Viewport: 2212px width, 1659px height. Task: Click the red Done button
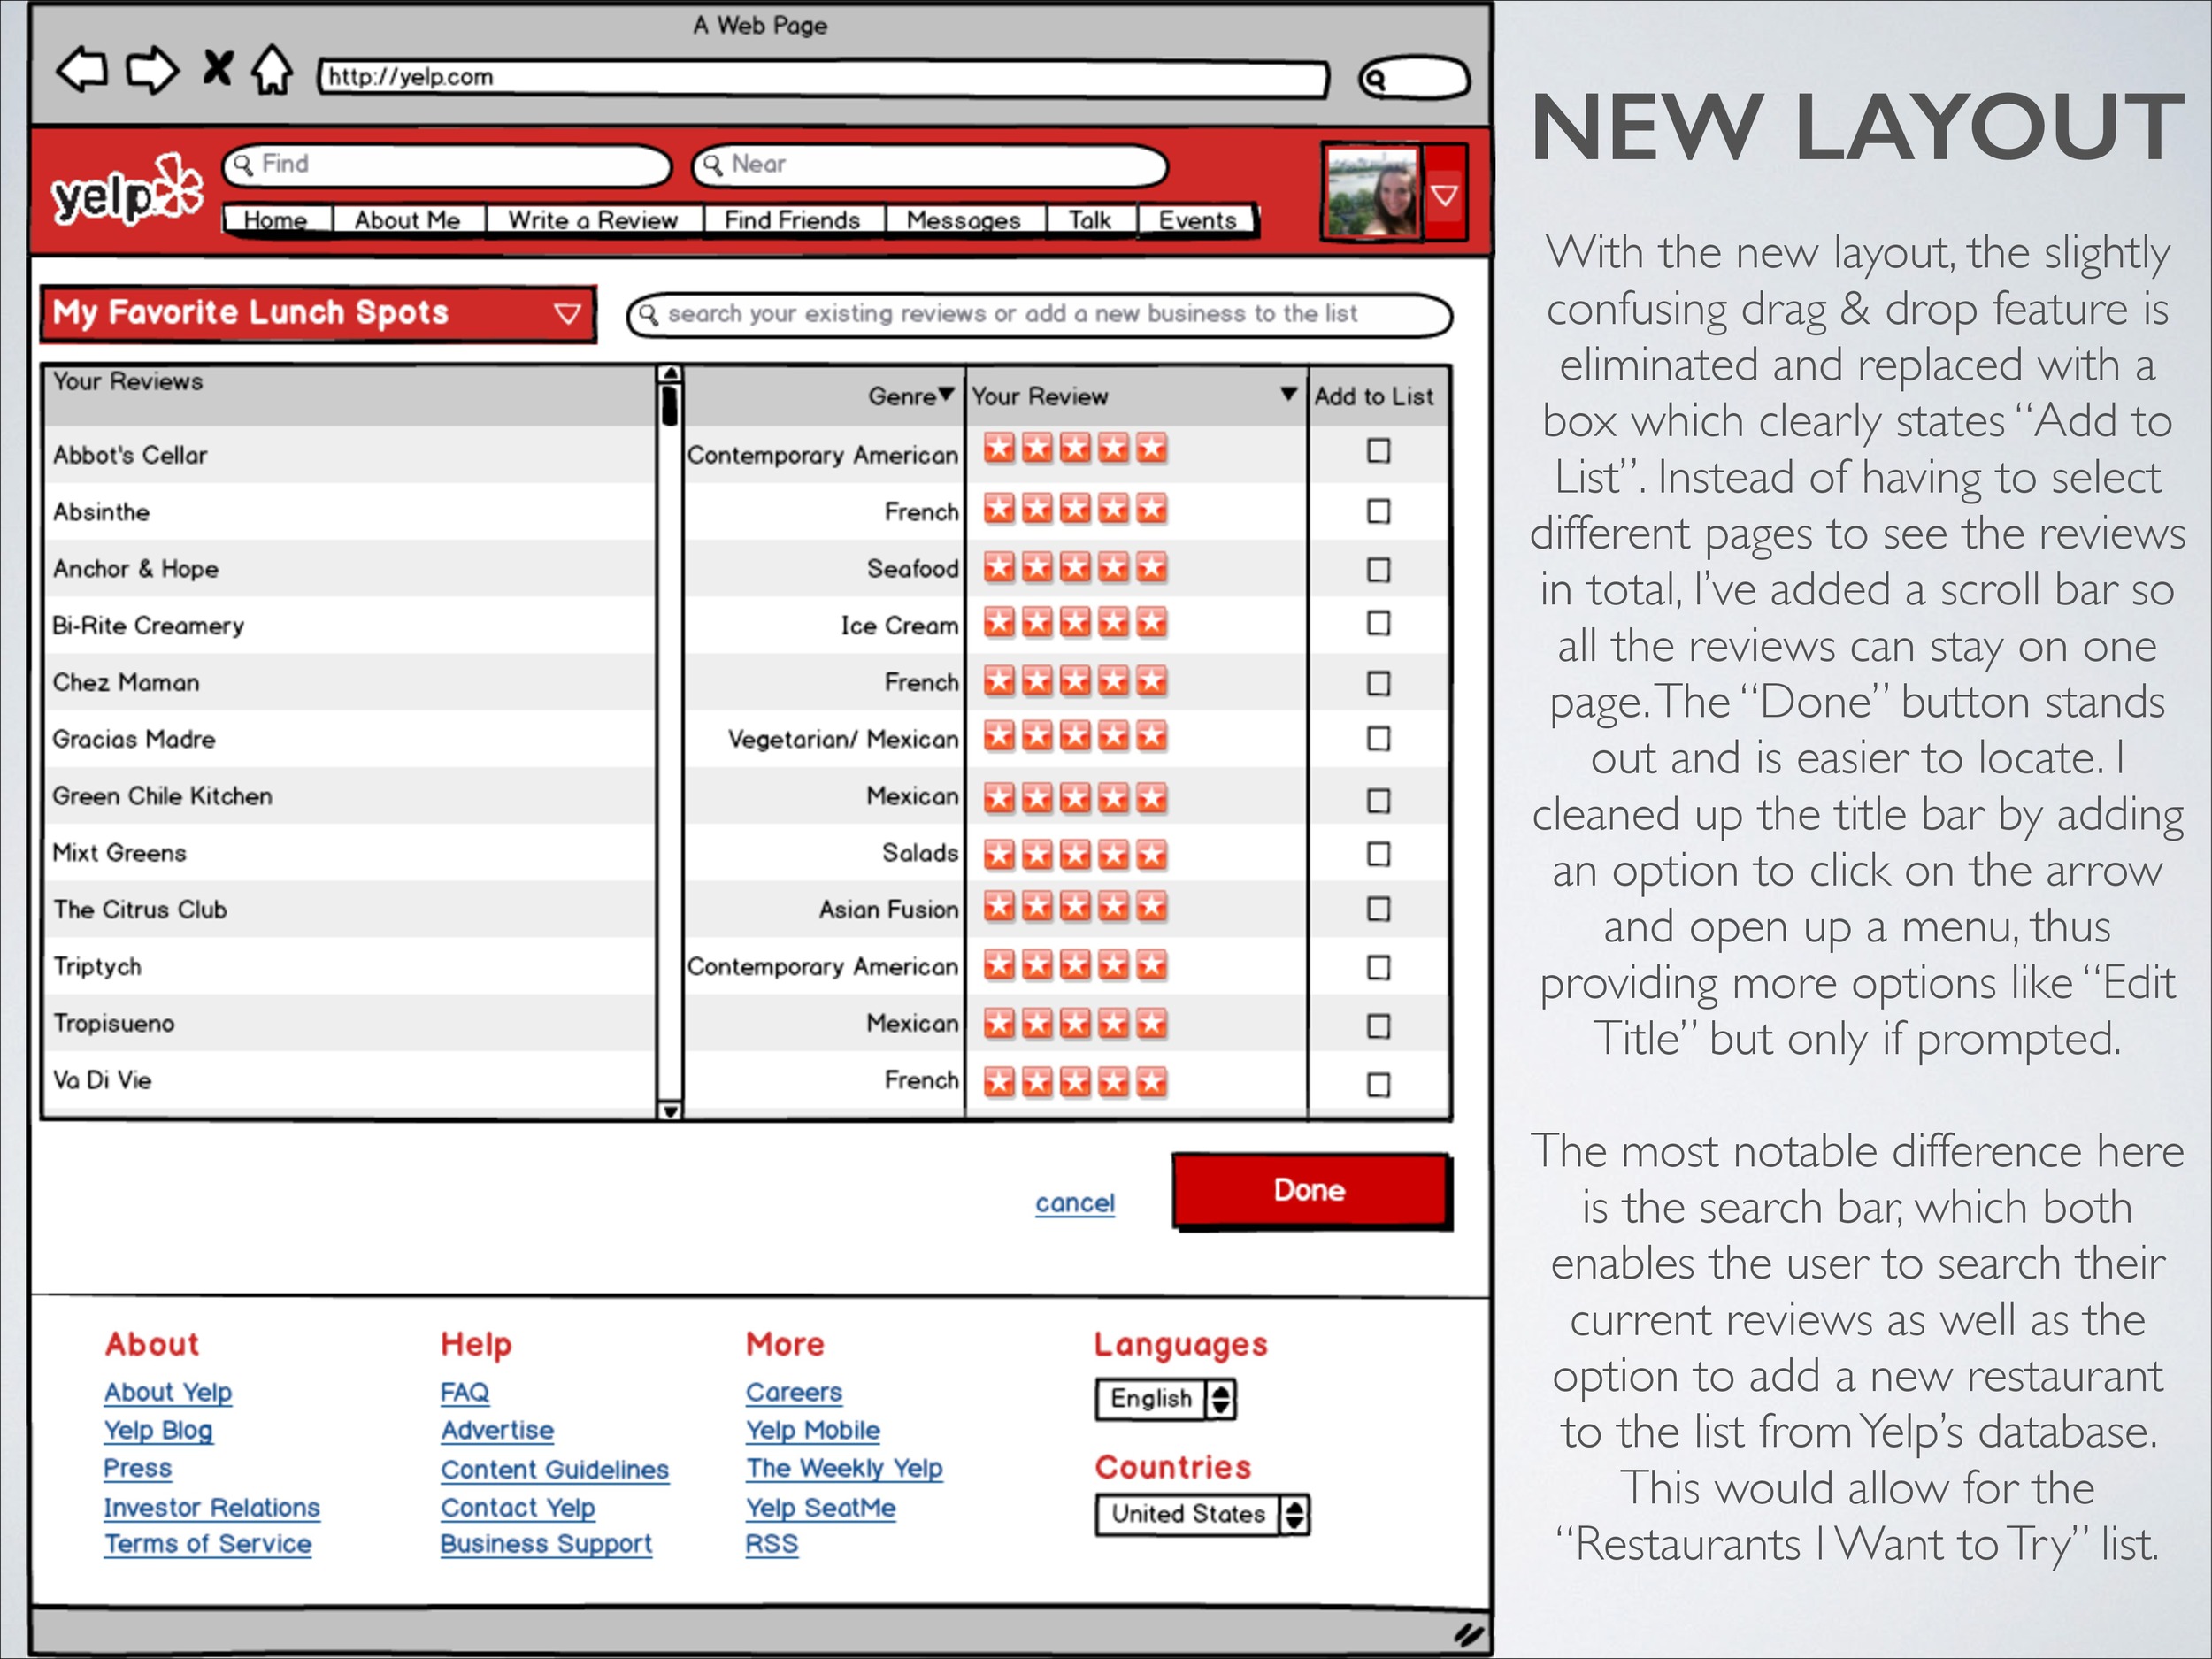1311,1190
